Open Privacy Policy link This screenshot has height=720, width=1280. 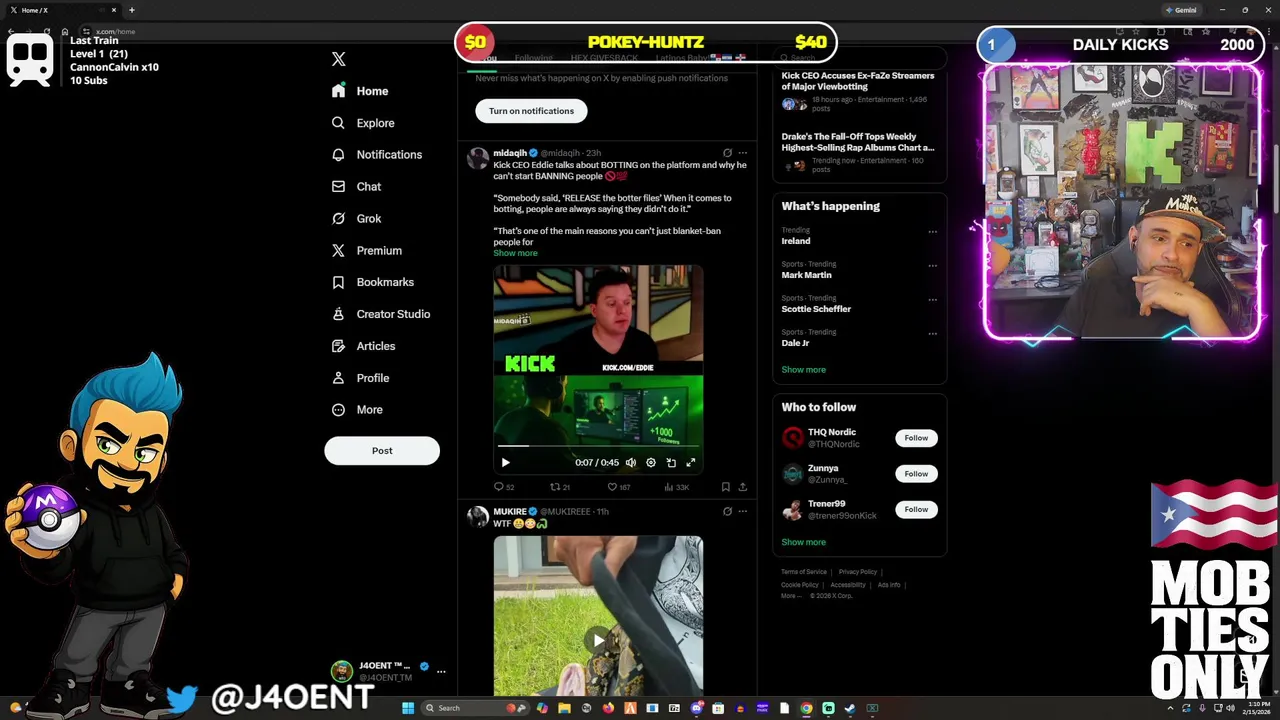[x=858, y=572]
